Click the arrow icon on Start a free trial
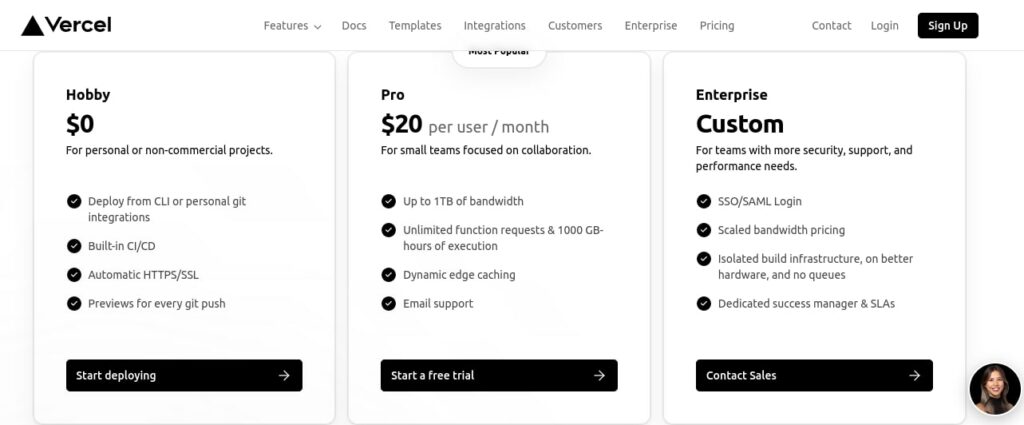 [x=599, y=376]
